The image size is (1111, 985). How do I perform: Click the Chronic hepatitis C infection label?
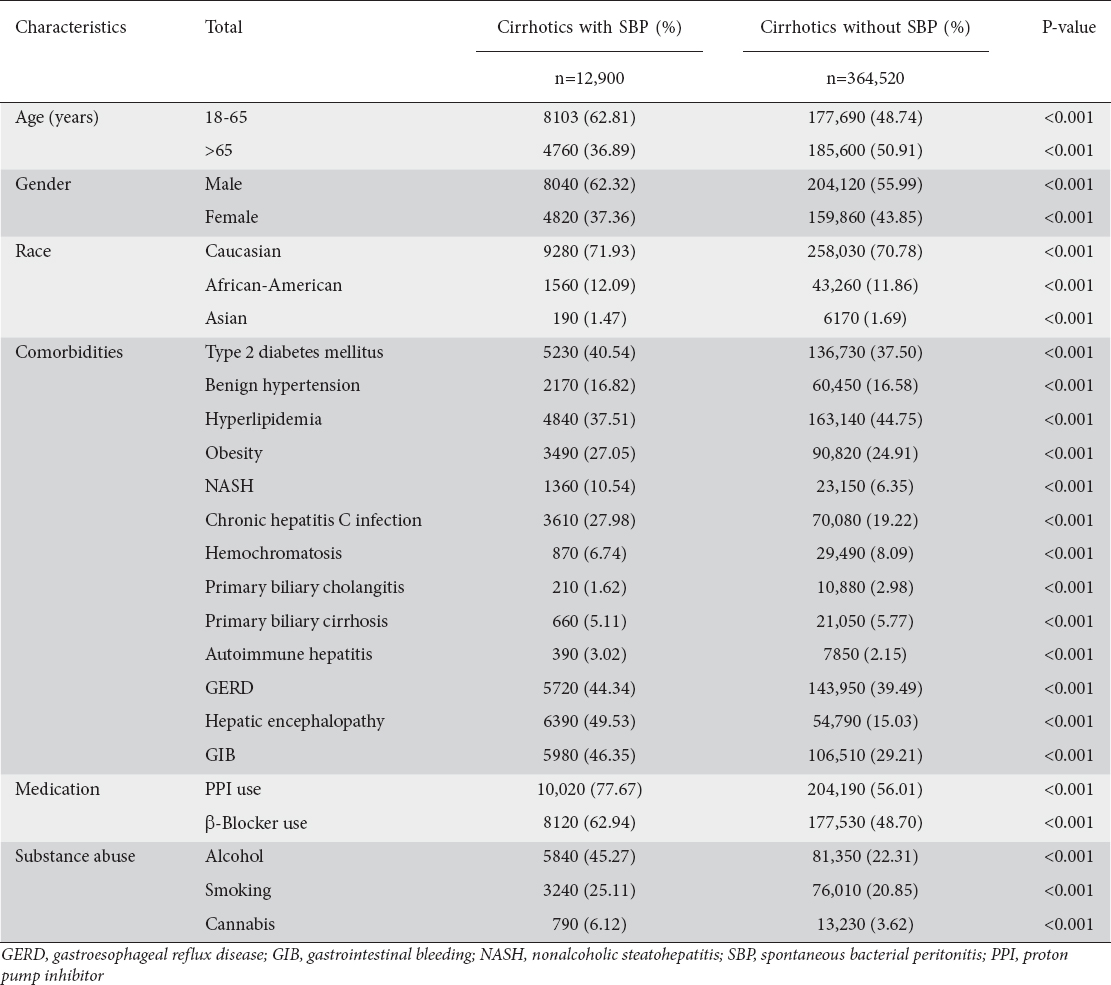(313, 519)
